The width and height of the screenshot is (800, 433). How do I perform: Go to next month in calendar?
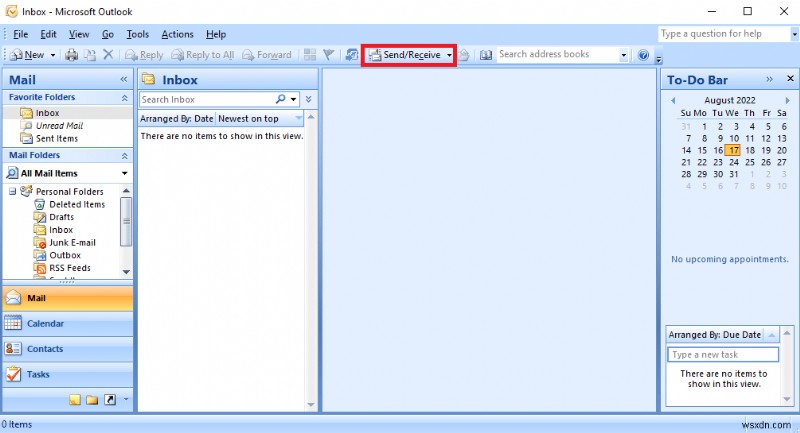tap(787, 100)
